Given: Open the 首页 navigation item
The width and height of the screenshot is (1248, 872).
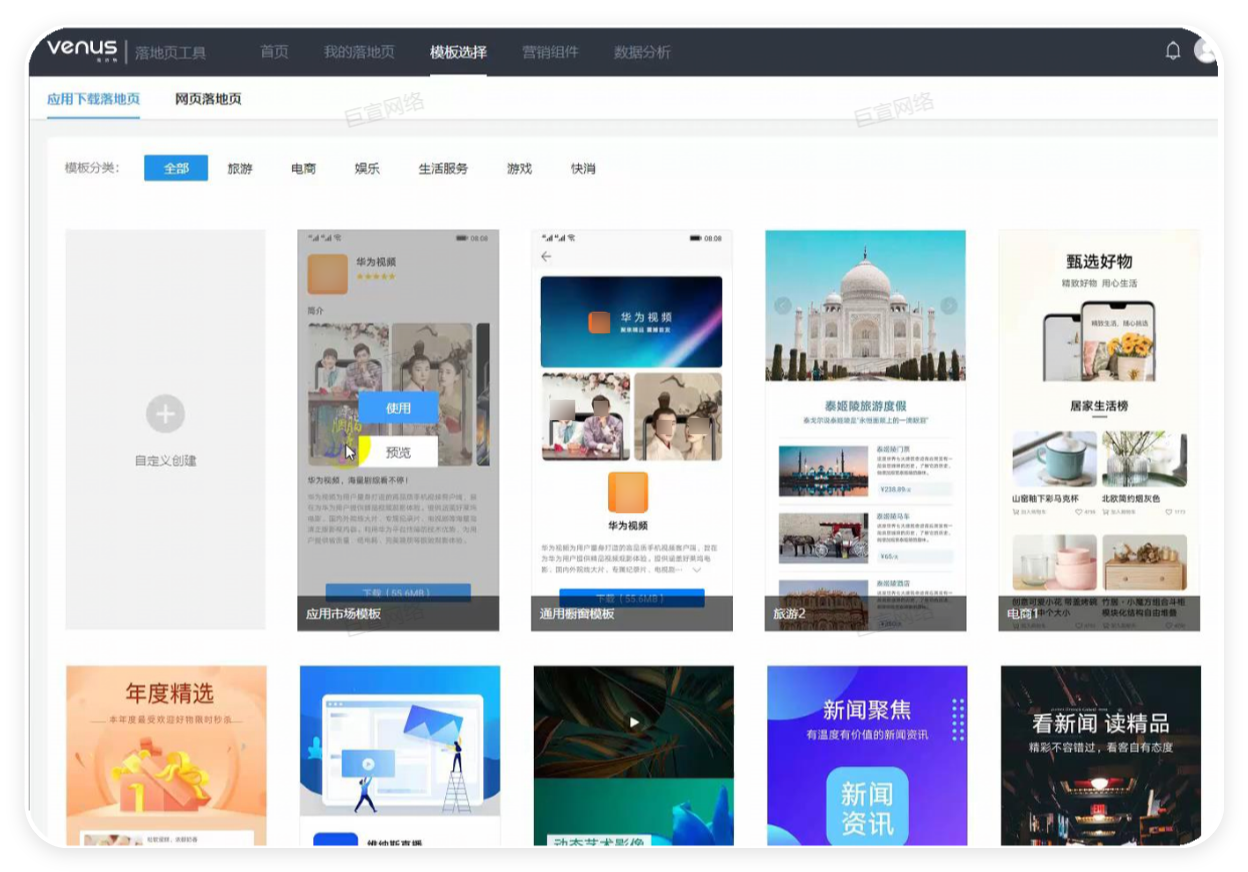Looking at the screenshot, I should [x=274, y=52].
